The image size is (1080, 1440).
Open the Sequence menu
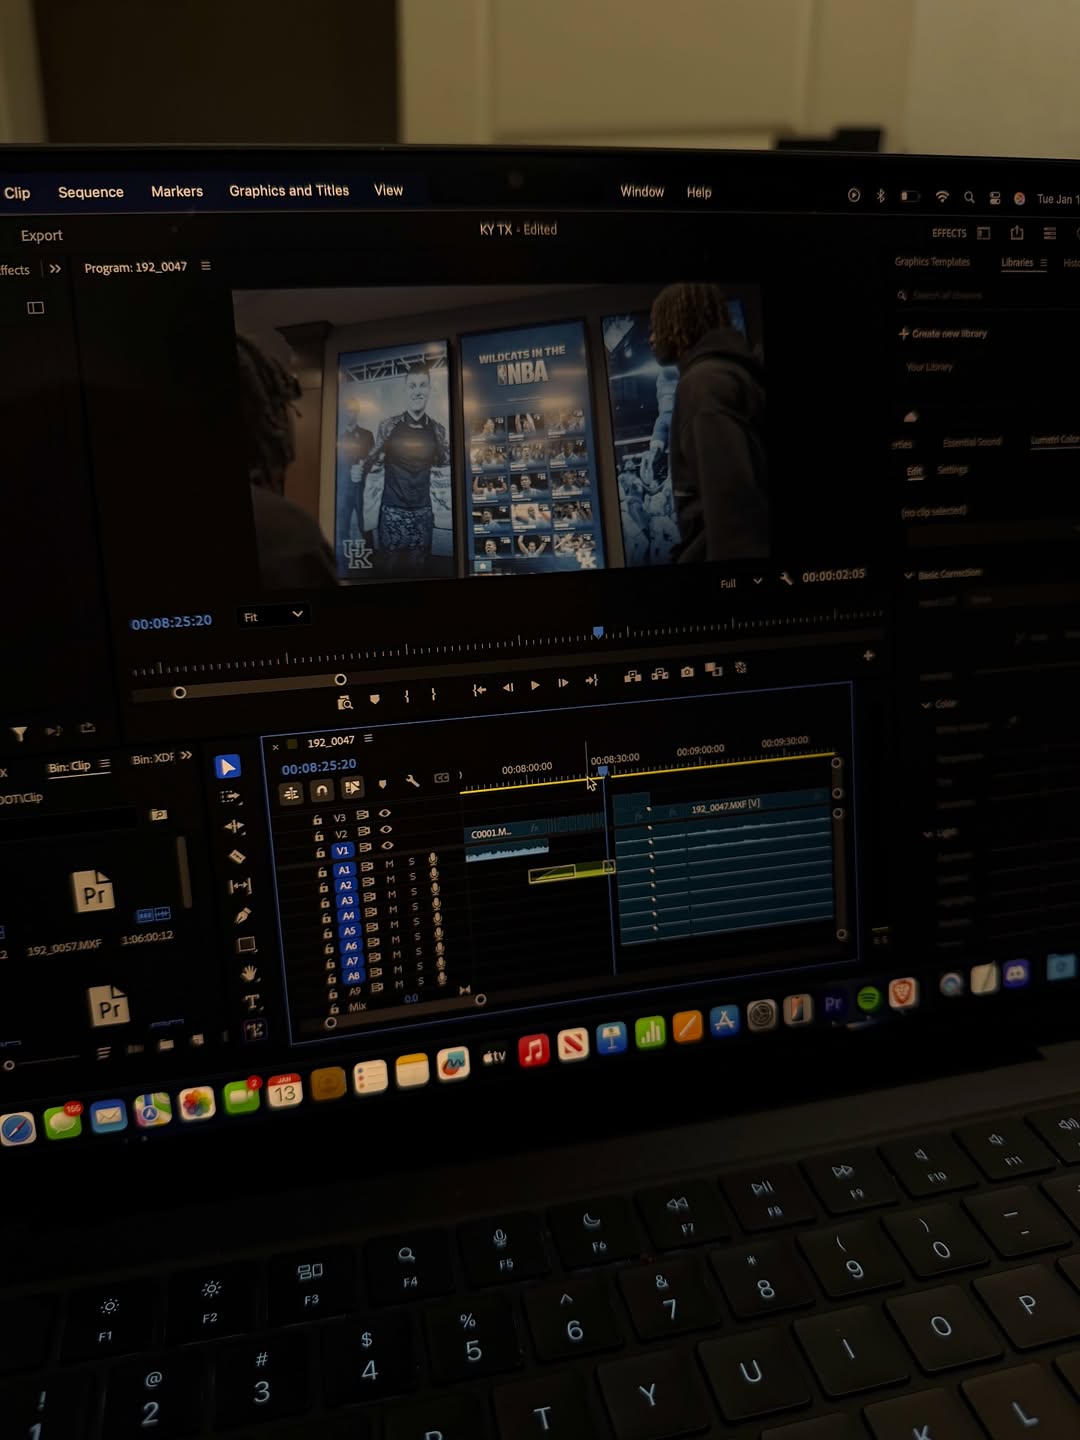[91, 192]
